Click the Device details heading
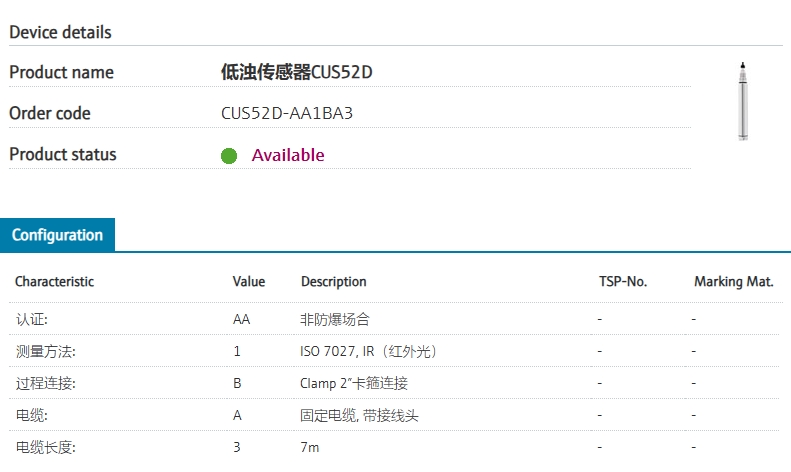Image resolution: width=791 pixels, height=472 pixels. point(60,32)
